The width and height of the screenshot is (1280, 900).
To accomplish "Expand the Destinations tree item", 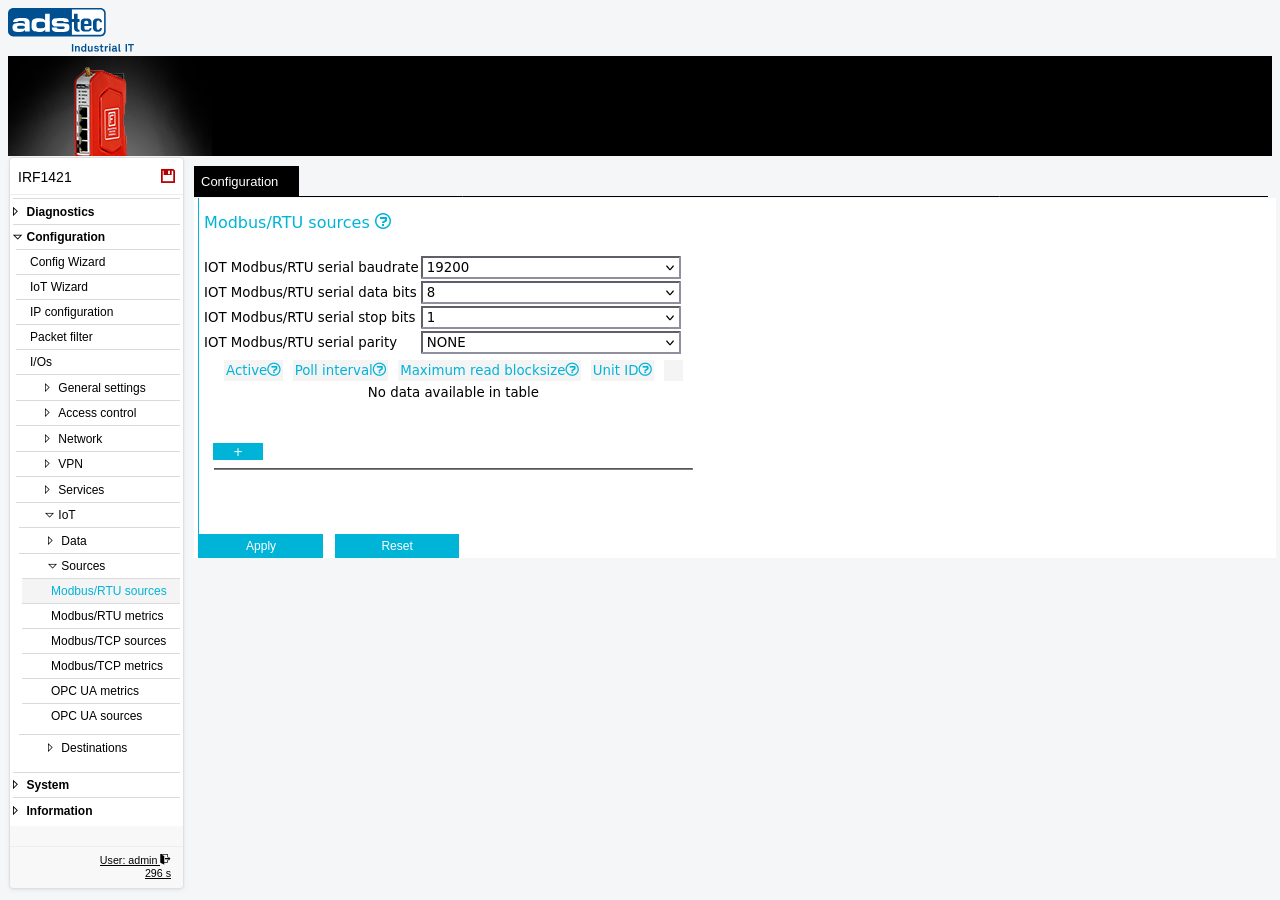I will pyautogui.click(x=50, y=748).
